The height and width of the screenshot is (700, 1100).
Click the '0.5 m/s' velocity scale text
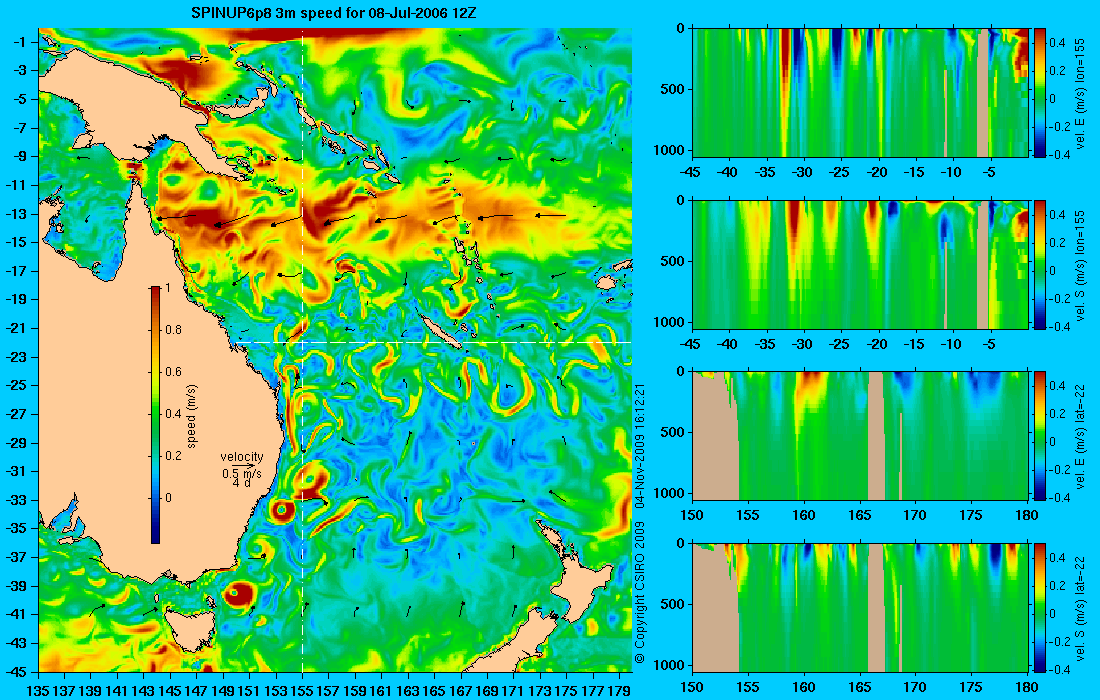click(x=241, y=474)
